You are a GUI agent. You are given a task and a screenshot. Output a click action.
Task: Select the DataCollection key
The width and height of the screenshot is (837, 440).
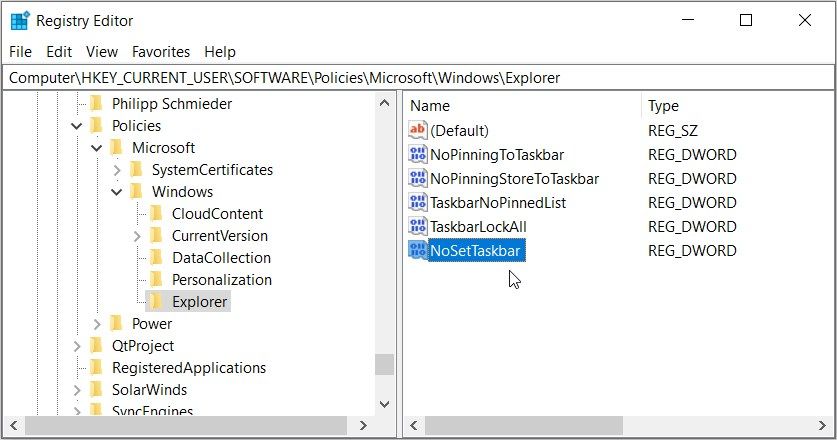point(222,258)
